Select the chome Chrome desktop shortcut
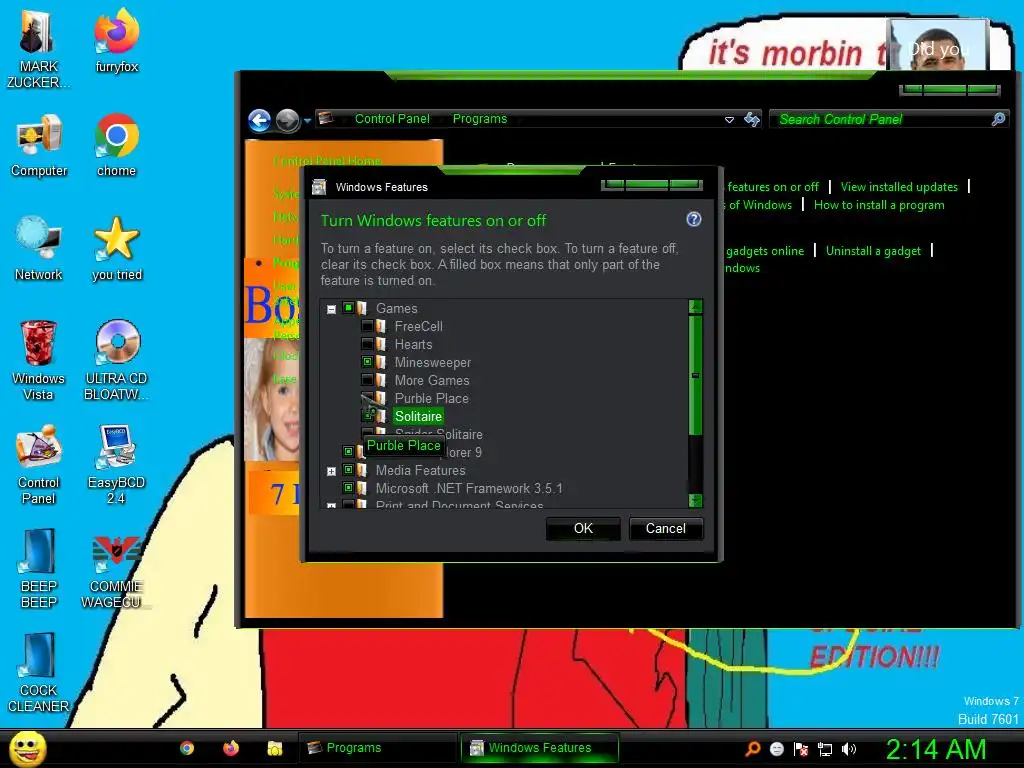 point(116,146)
